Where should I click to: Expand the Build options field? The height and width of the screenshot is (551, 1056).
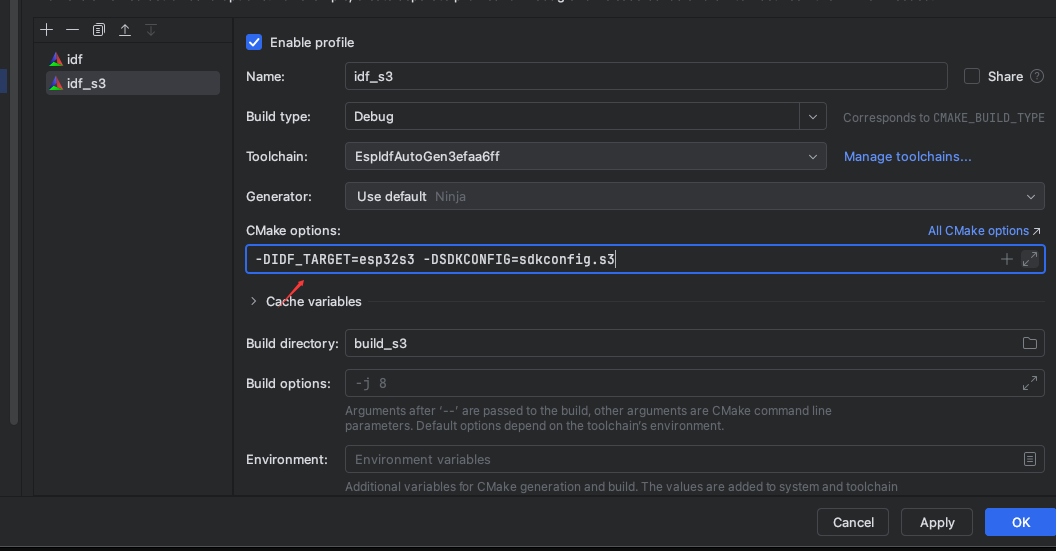pos(1030,383)
